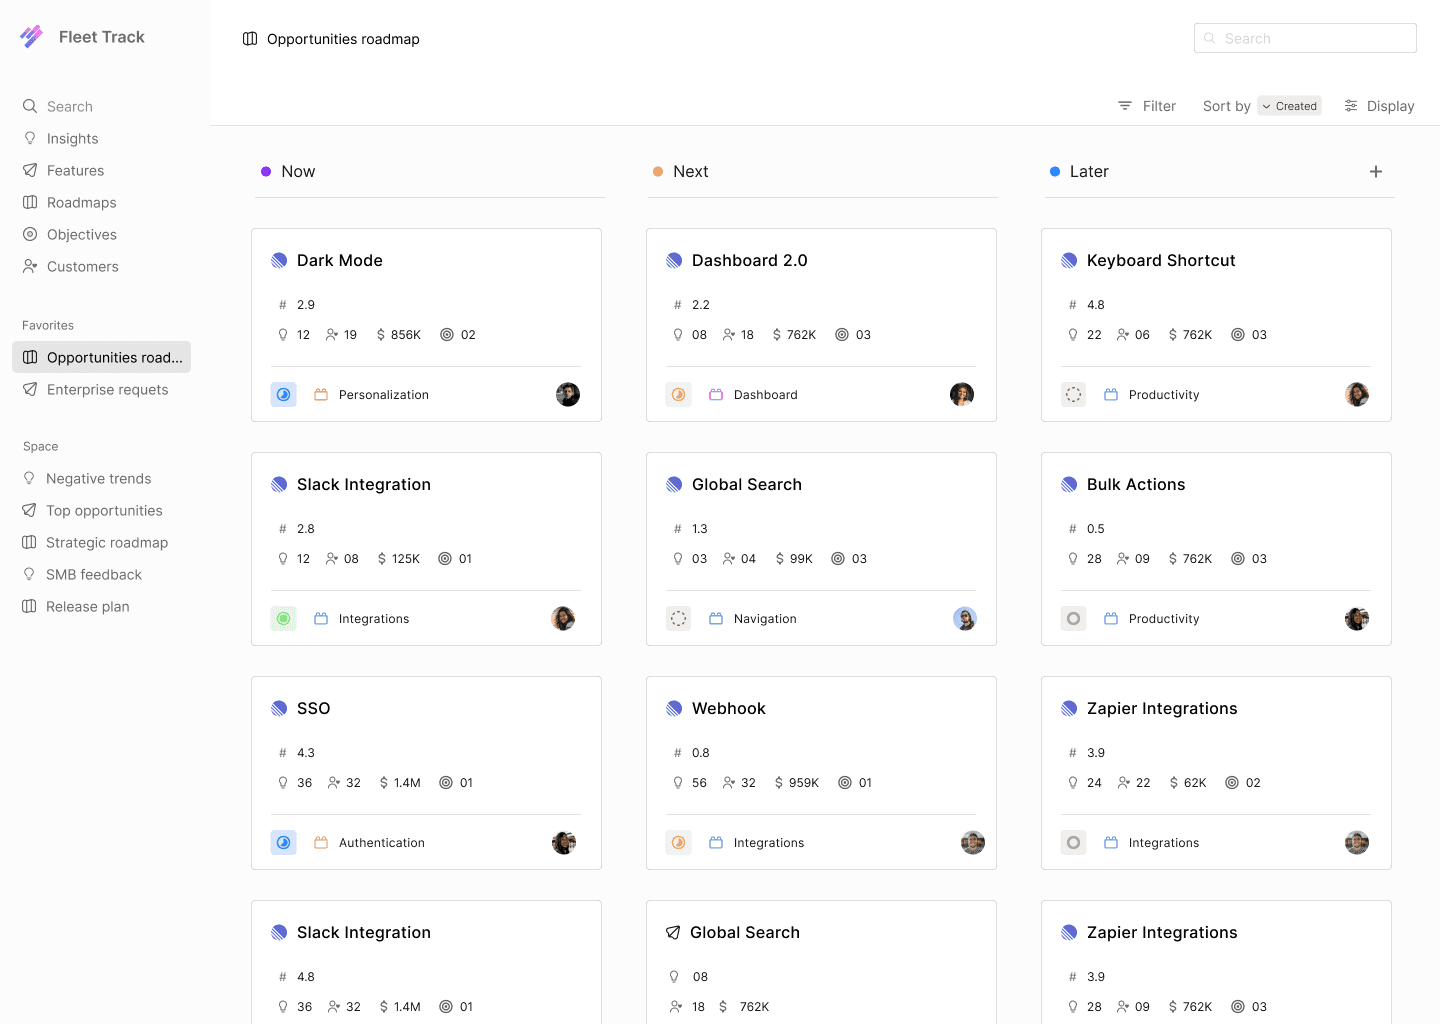Open Insights in the sidebar
The image size is (1440, 1024).
coord(61,138)
